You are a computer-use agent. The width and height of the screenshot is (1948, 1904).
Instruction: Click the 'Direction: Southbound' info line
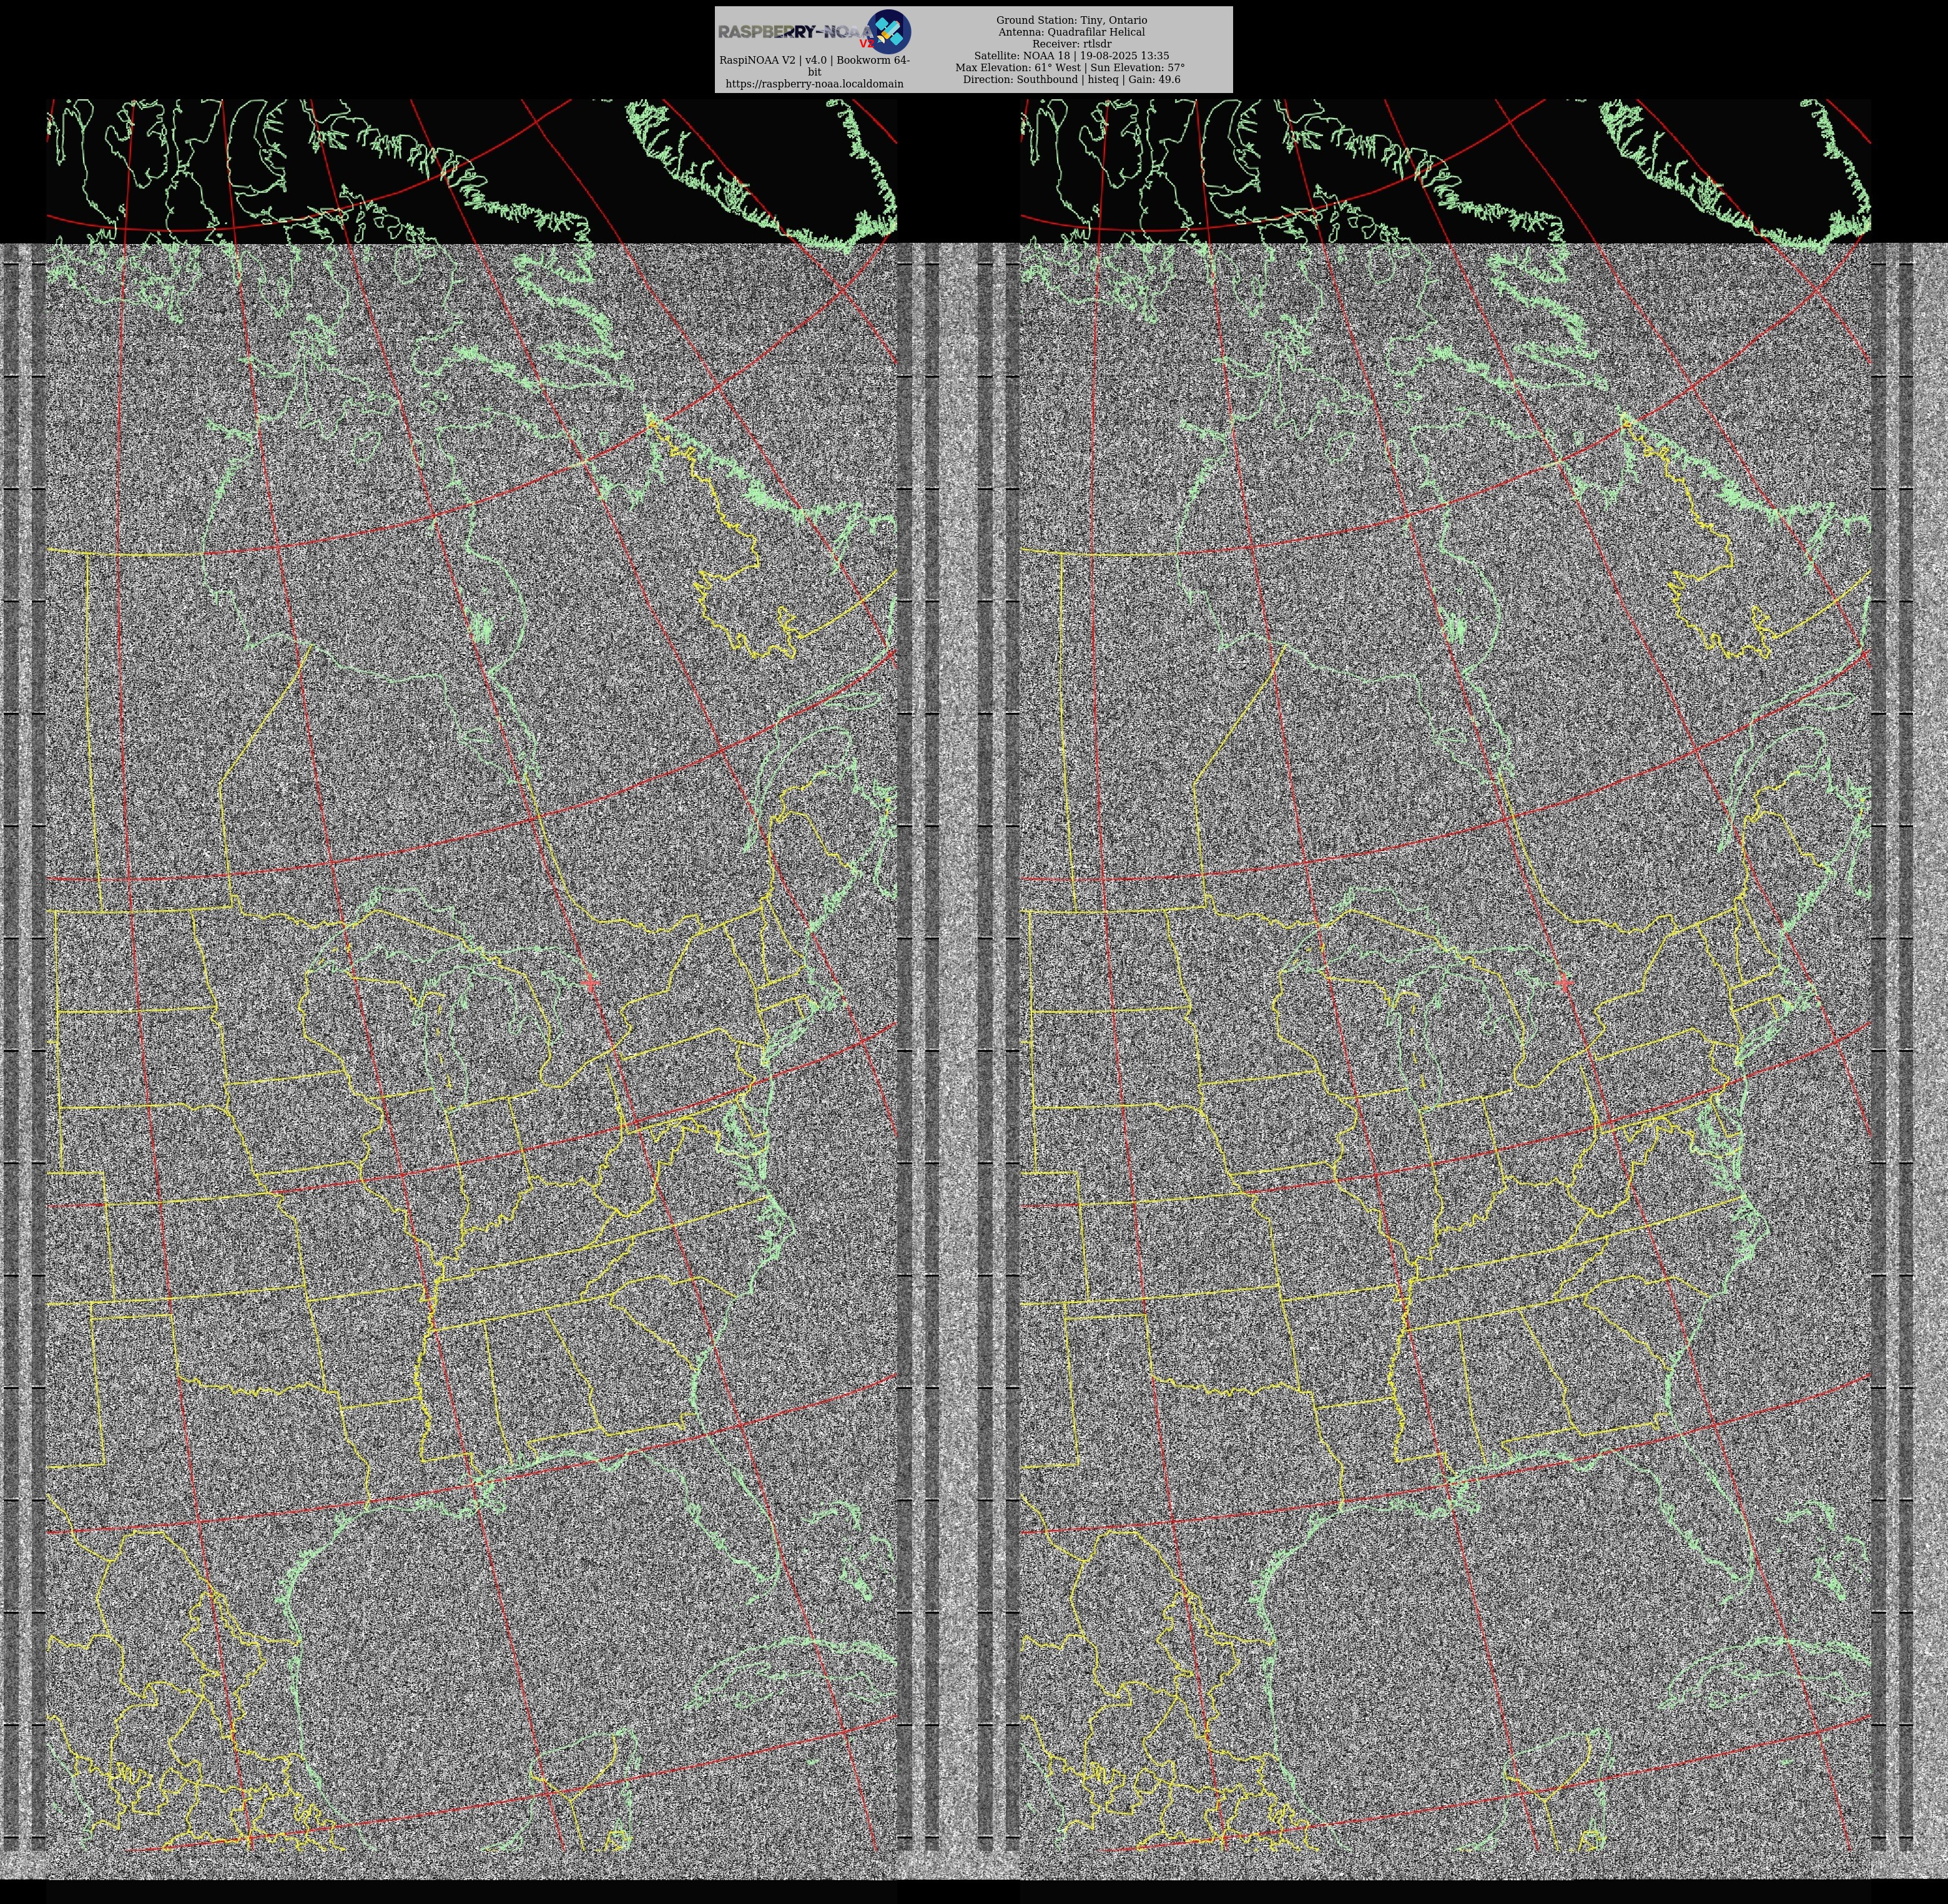click(1071, 80)
